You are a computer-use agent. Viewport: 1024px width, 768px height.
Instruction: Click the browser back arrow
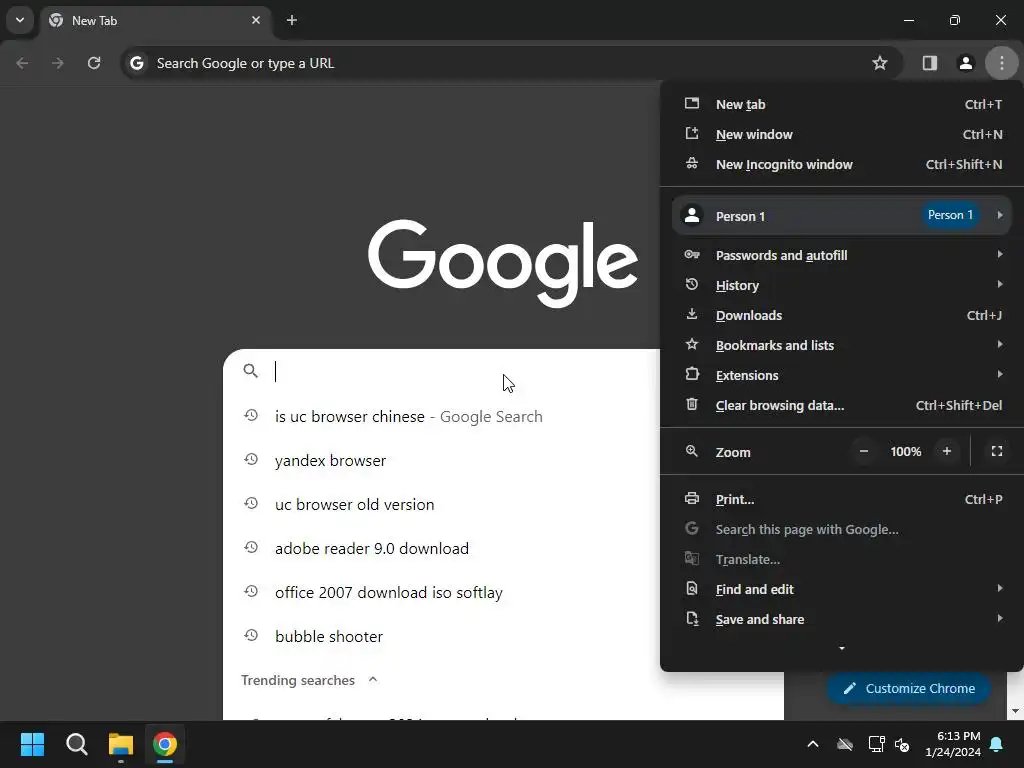coord(22,63)
